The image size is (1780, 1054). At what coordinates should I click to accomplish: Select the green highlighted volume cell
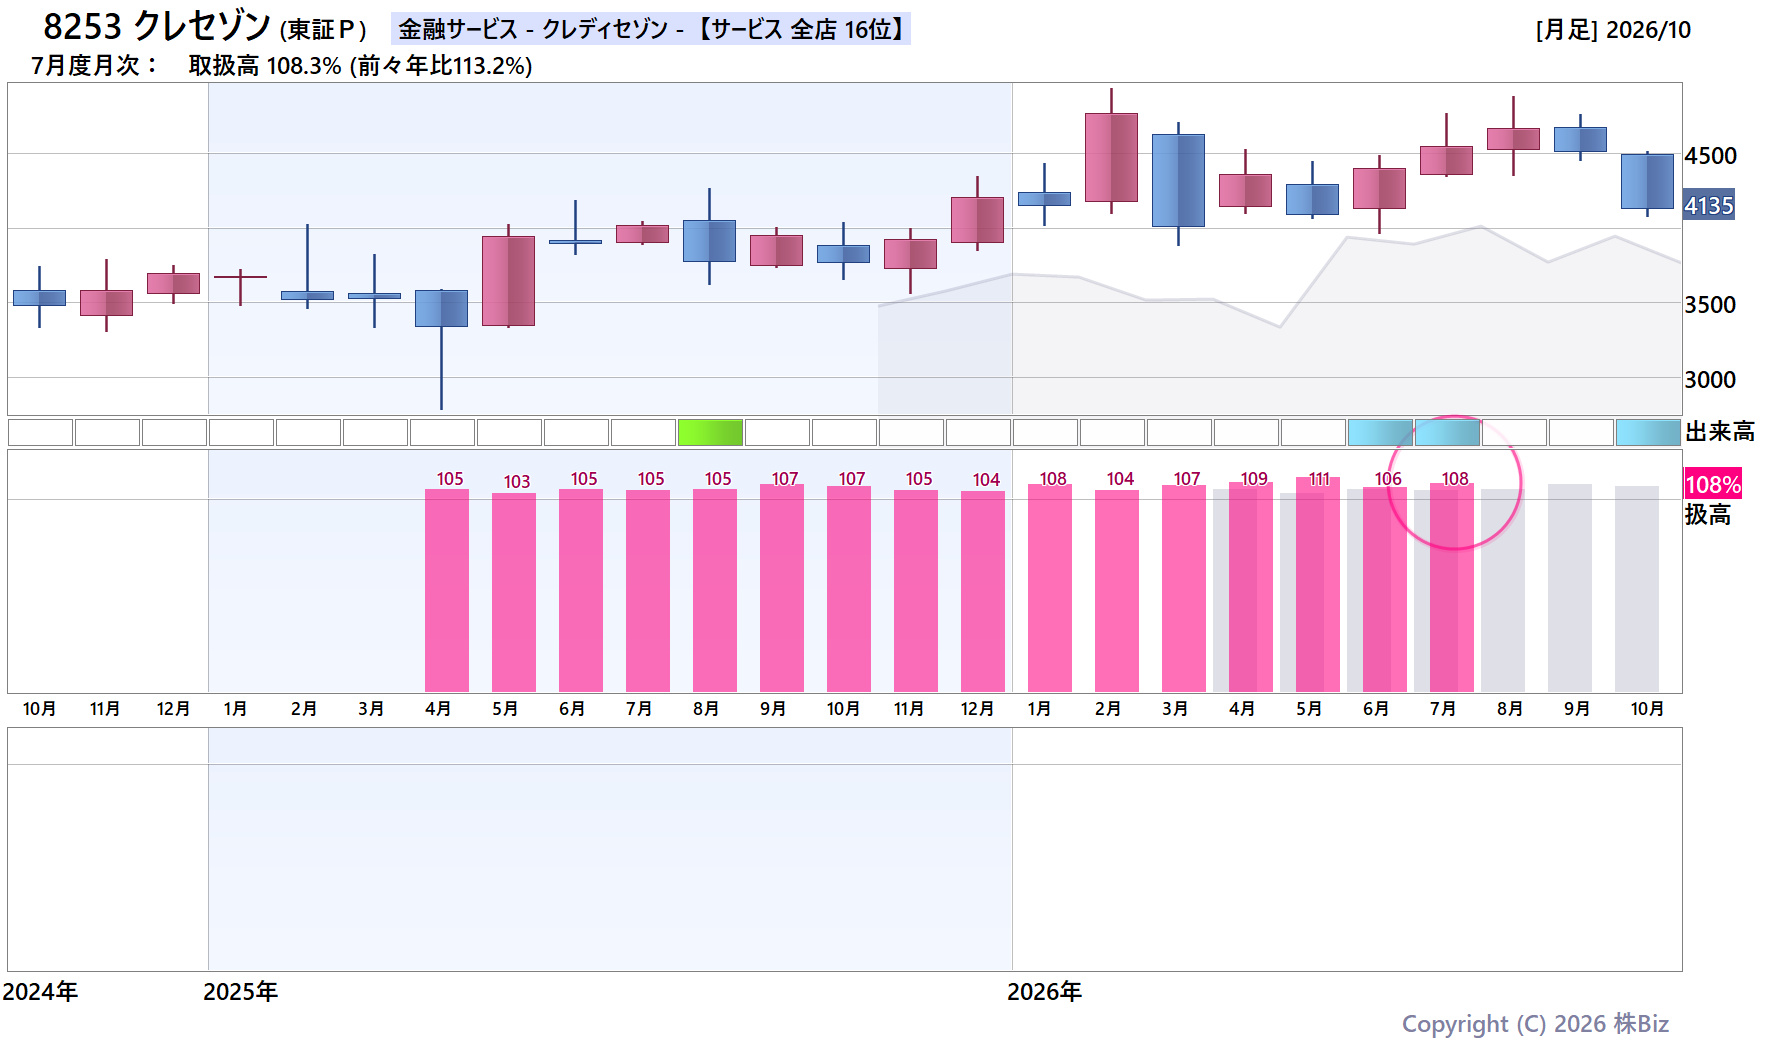tap(710, 432)
